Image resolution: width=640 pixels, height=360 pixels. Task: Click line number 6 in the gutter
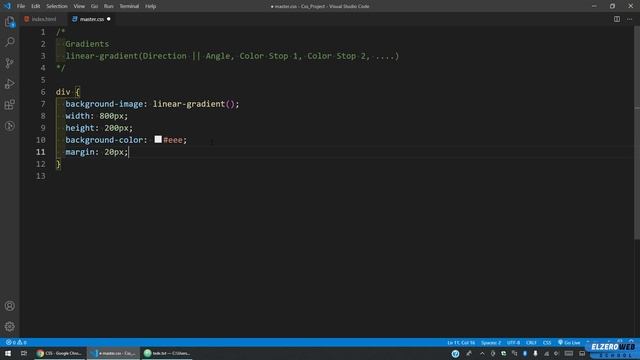(43, 92)
